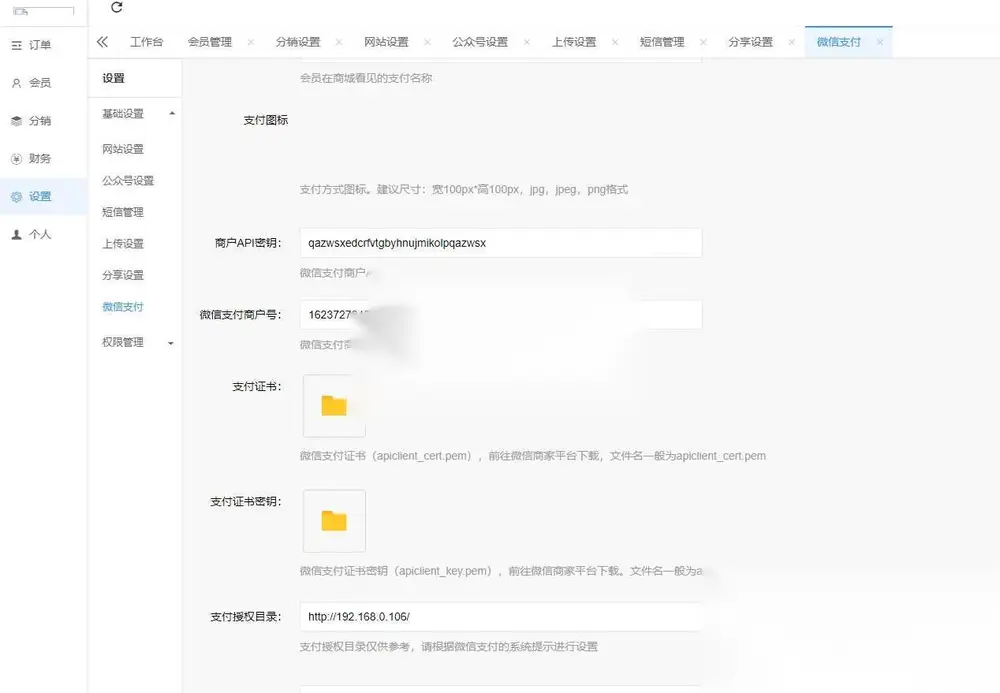Open 短信管理 in settings submenu
This screenshot has width=1000, height=693.
tap(123, 212)
